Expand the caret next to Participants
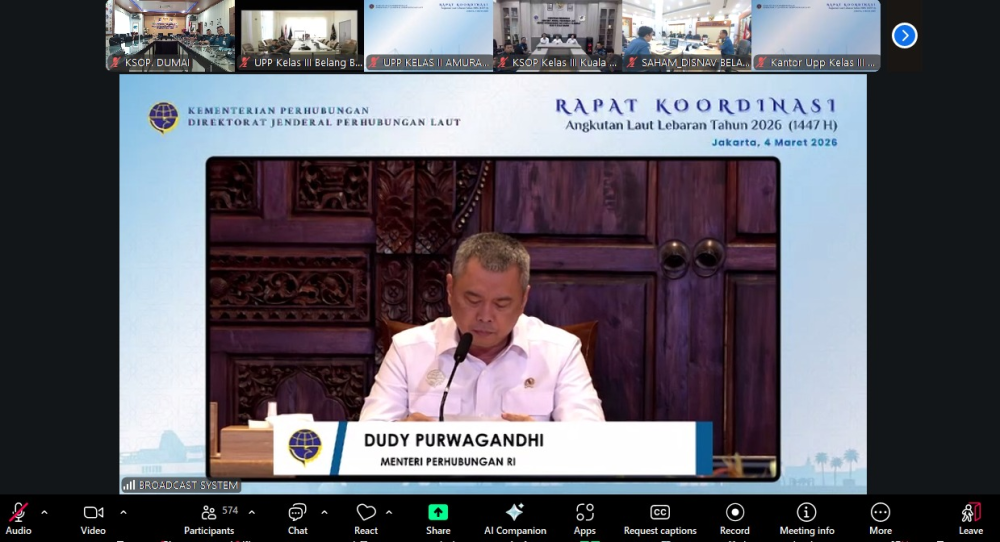This screenshot has width=1000, height=542. pyautogui.click(x=252, y=512)
